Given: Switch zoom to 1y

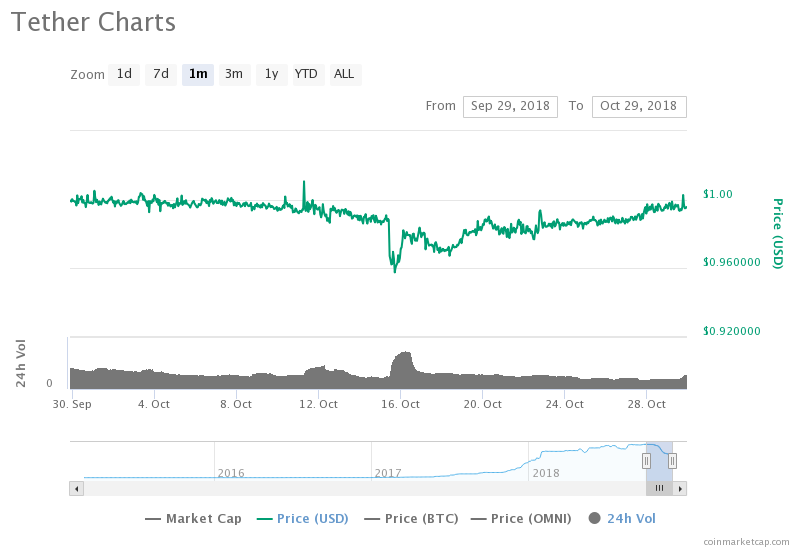Looking at the screenshot, I should pos(271,74).
